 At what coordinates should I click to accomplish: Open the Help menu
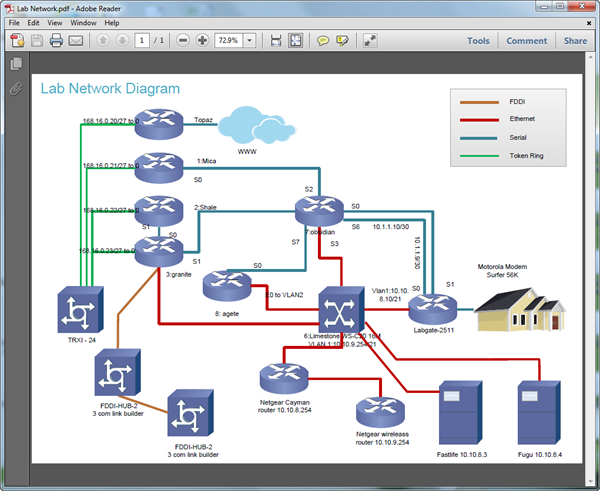tap(112, 23)
